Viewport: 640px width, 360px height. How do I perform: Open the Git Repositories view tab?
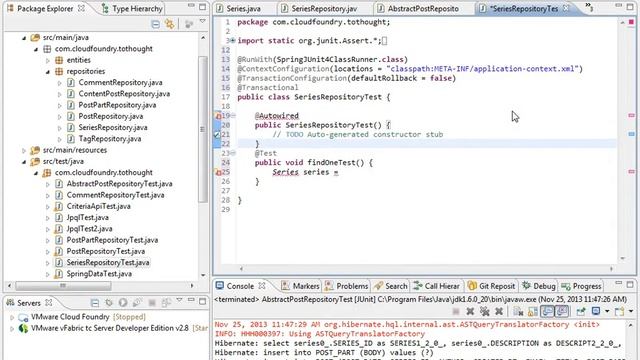coord(491,286)
